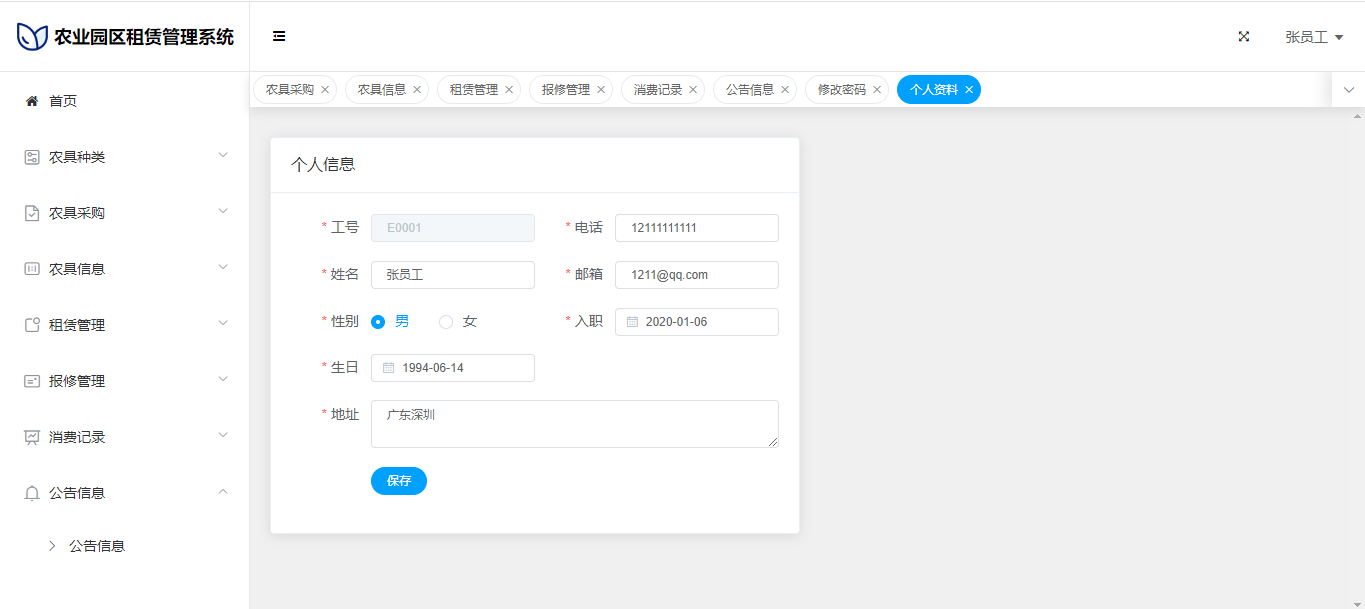Click the bell icon for 公告信息
This screenshot has height=609, width=1365.
[32, 493]
